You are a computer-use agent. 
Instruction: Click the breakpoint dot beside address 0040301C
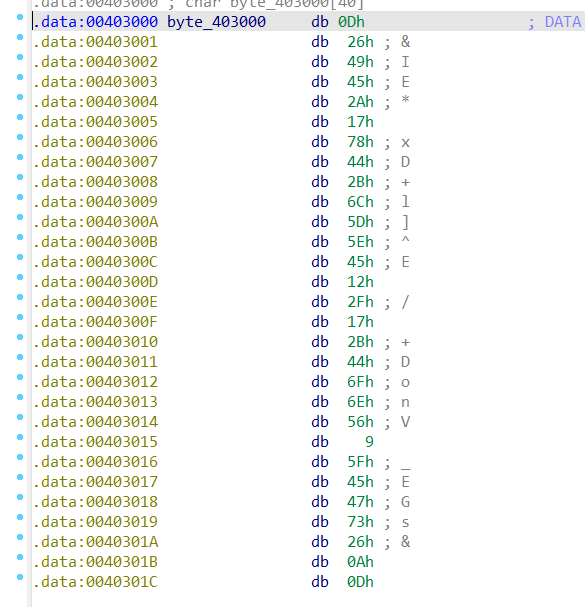(20, 577)
